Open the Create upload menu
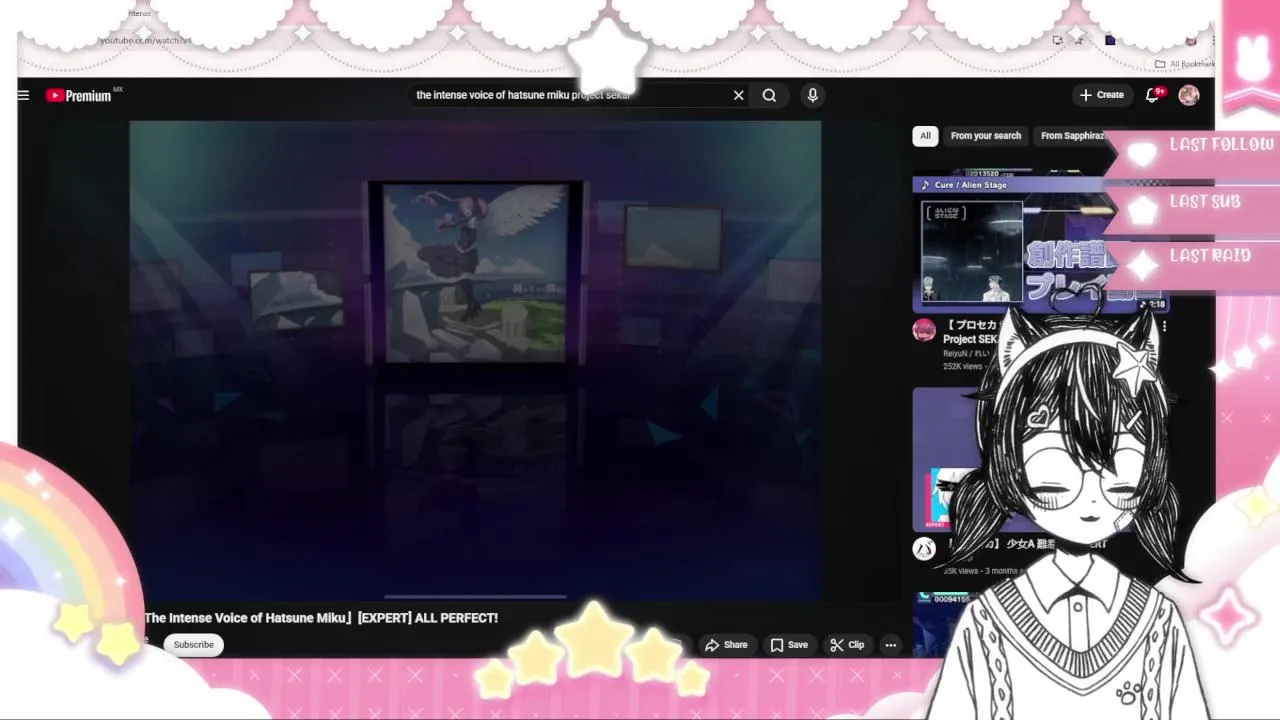1280x720 pixels. 1102,95
